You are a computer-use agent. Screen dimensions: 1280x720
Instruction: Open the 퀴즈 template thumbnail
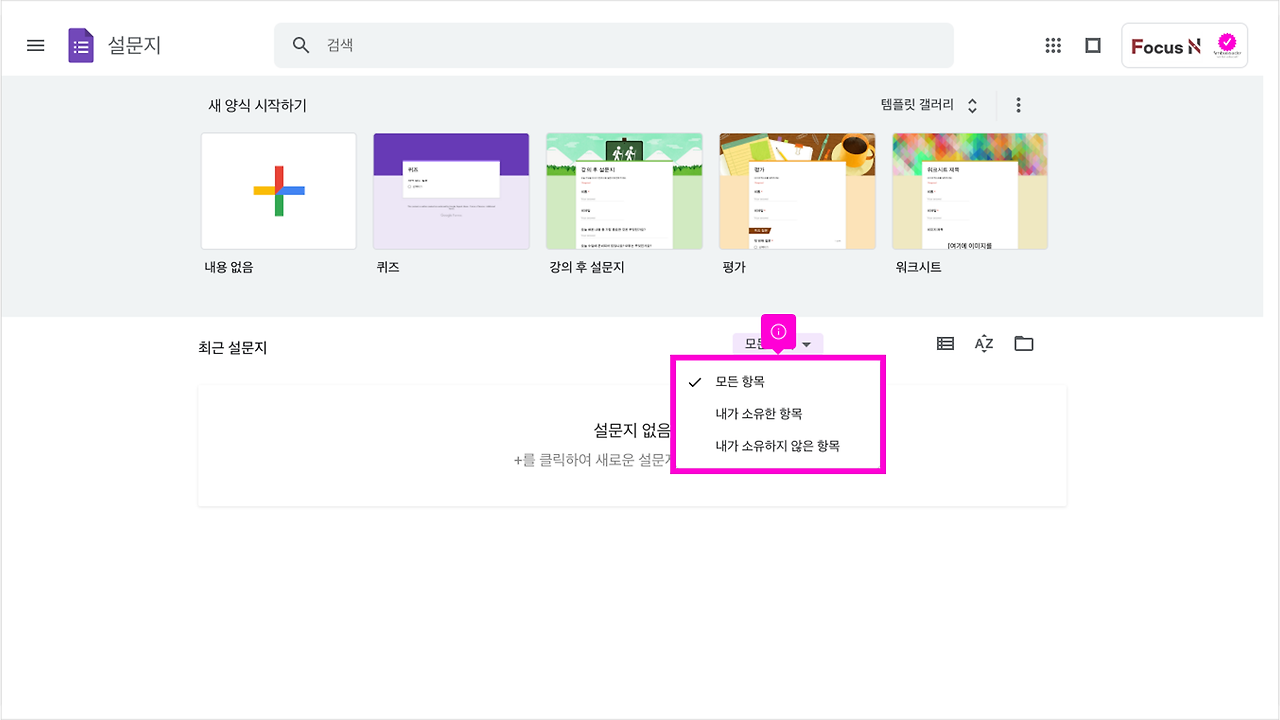coord(451,190)
